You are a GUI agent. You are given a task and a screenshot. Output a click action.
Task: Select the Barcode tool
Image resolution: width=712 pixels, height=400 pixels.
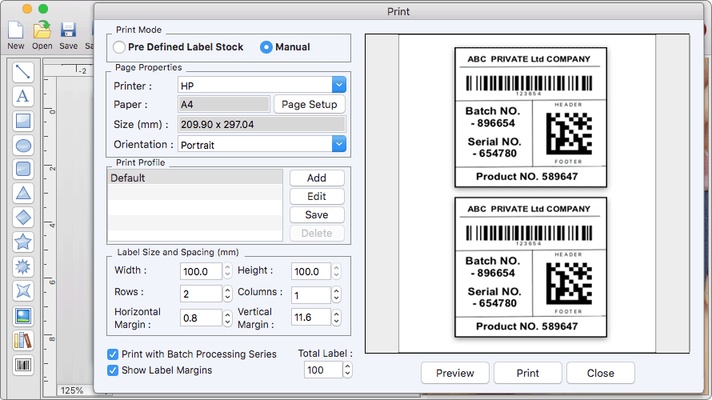tap(23, 365)
